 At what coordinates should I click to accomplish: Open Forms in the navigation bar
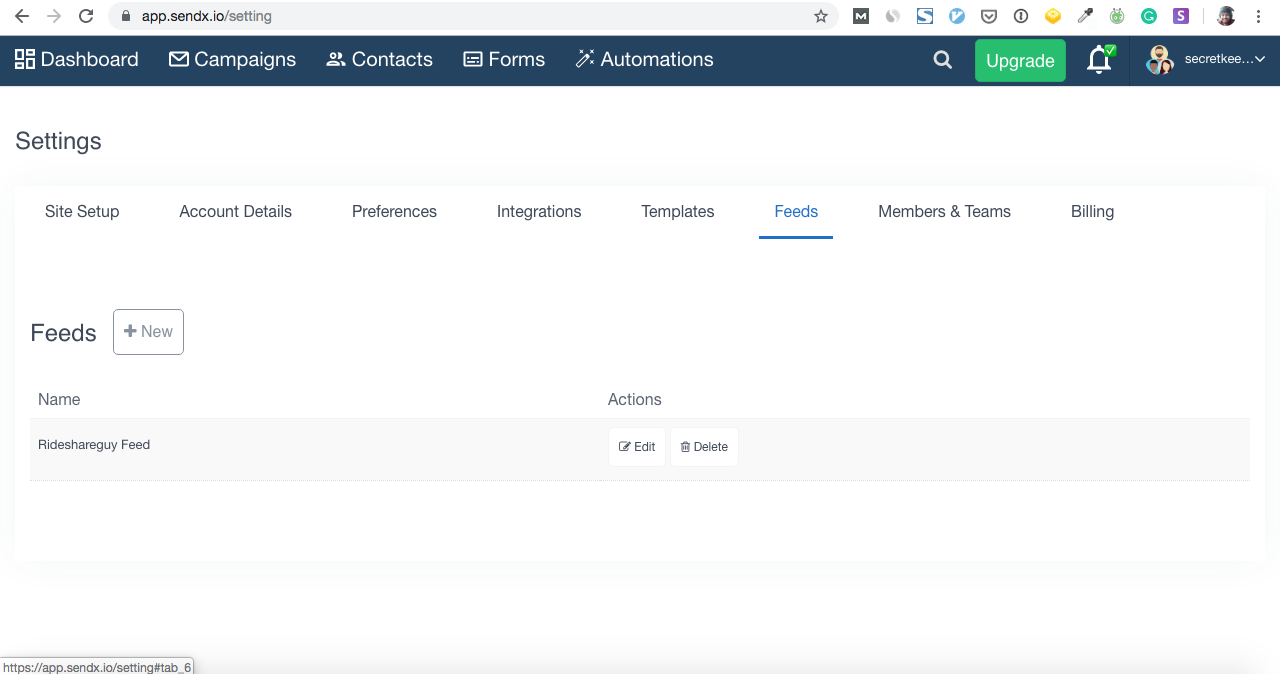click(x=504, y=60)
